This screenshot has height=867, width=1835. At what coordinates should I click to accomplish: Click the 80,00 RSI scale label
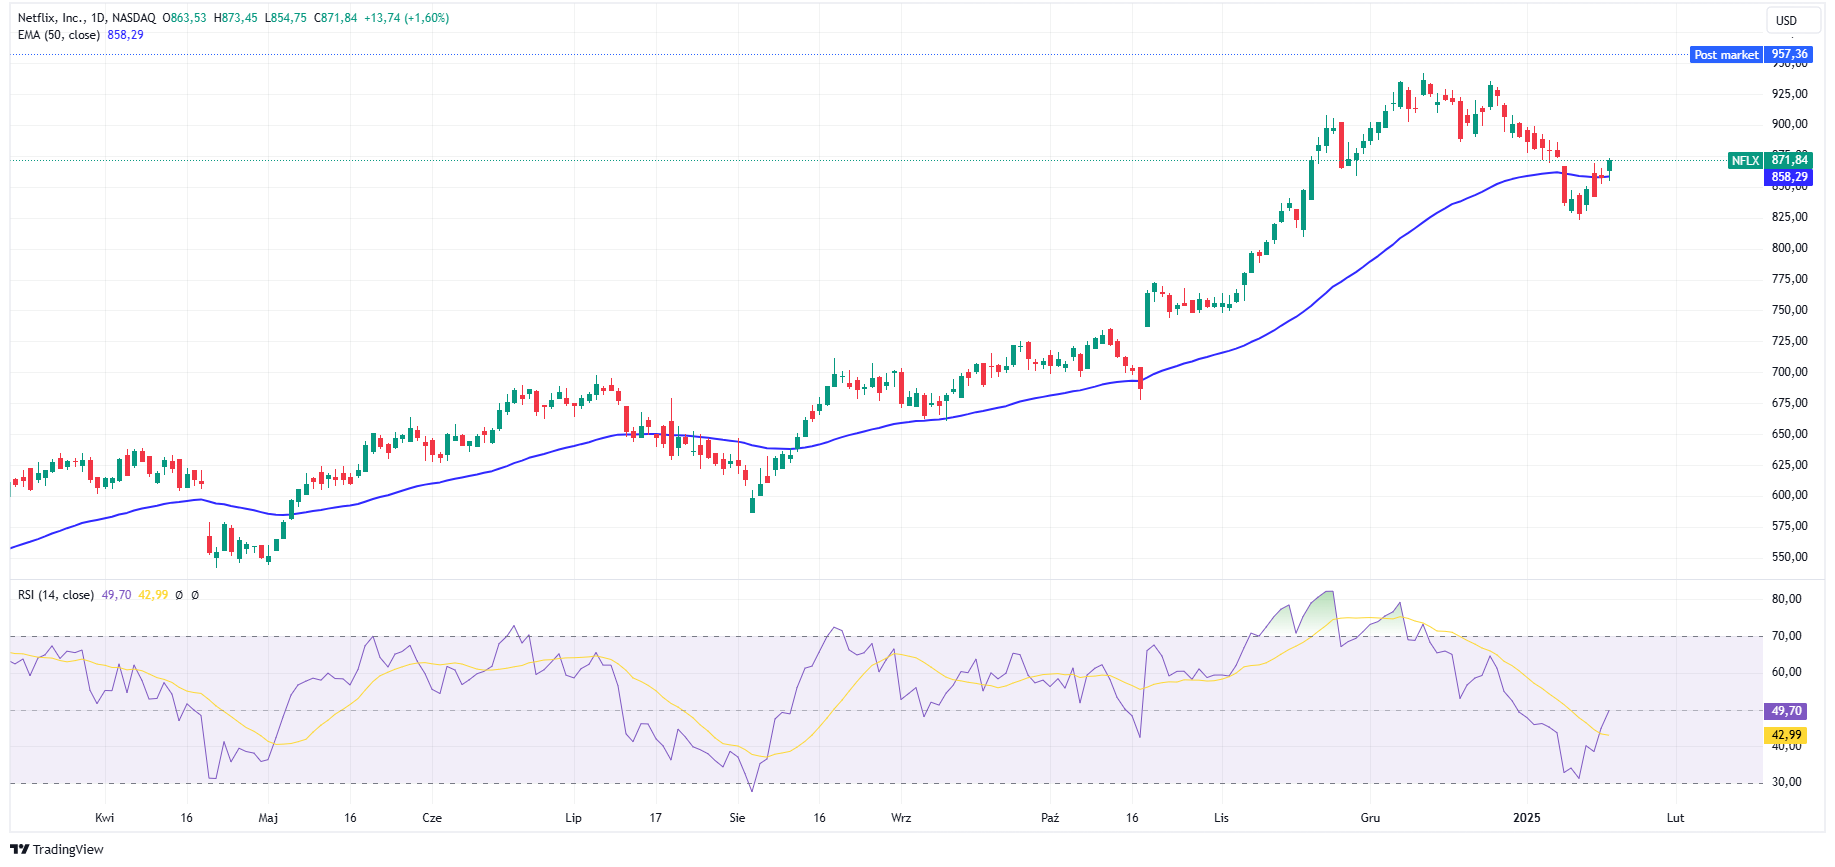tap(1786, 599)
